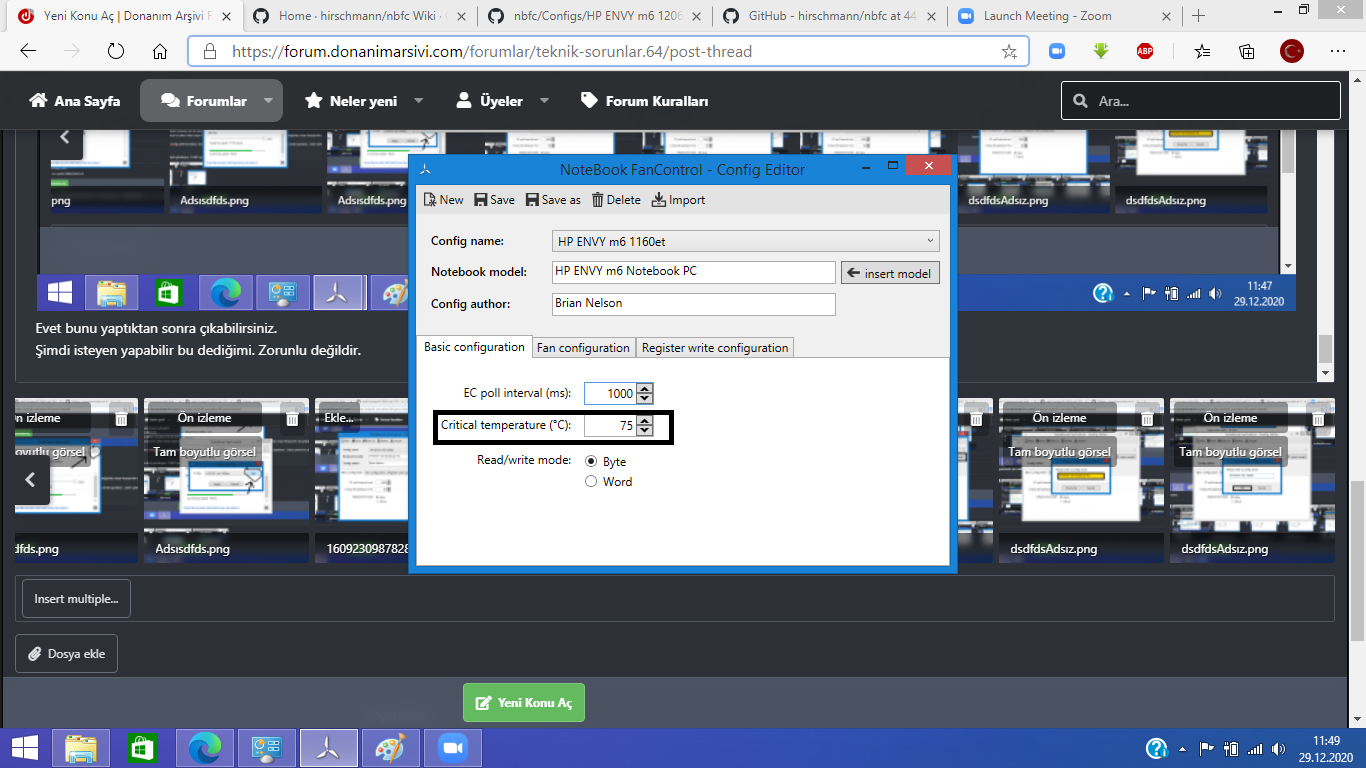Delete the config using Delete toolbar icon

616,200
